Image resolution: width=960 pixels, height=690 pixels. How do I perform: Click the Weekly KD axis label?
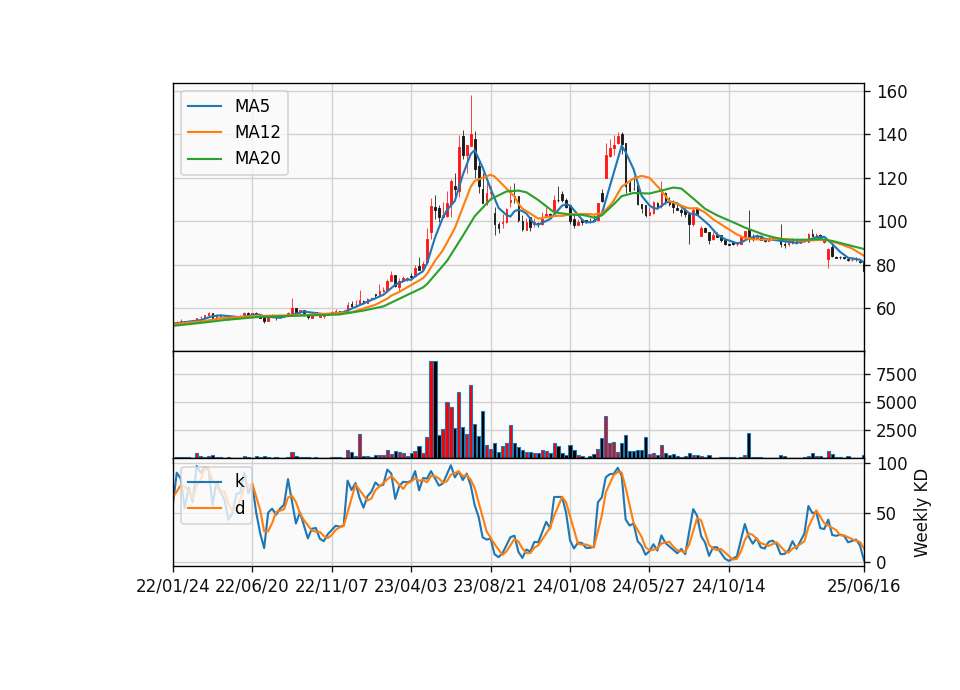[x=921, y=514]
